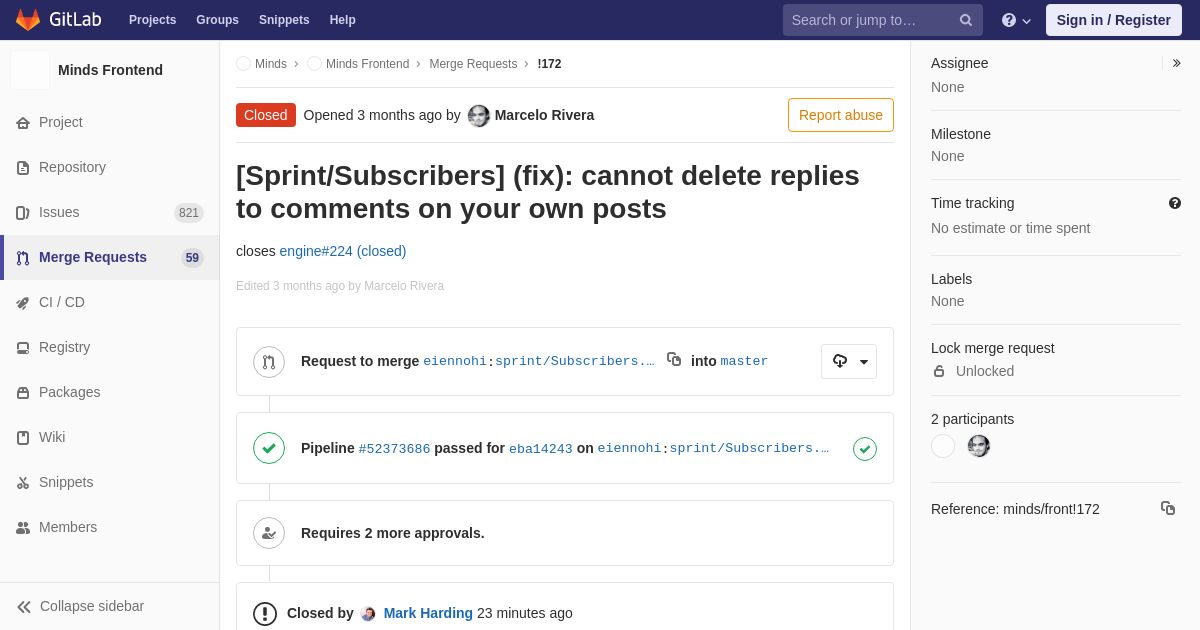Open the Groups menu

click(217, 20)
